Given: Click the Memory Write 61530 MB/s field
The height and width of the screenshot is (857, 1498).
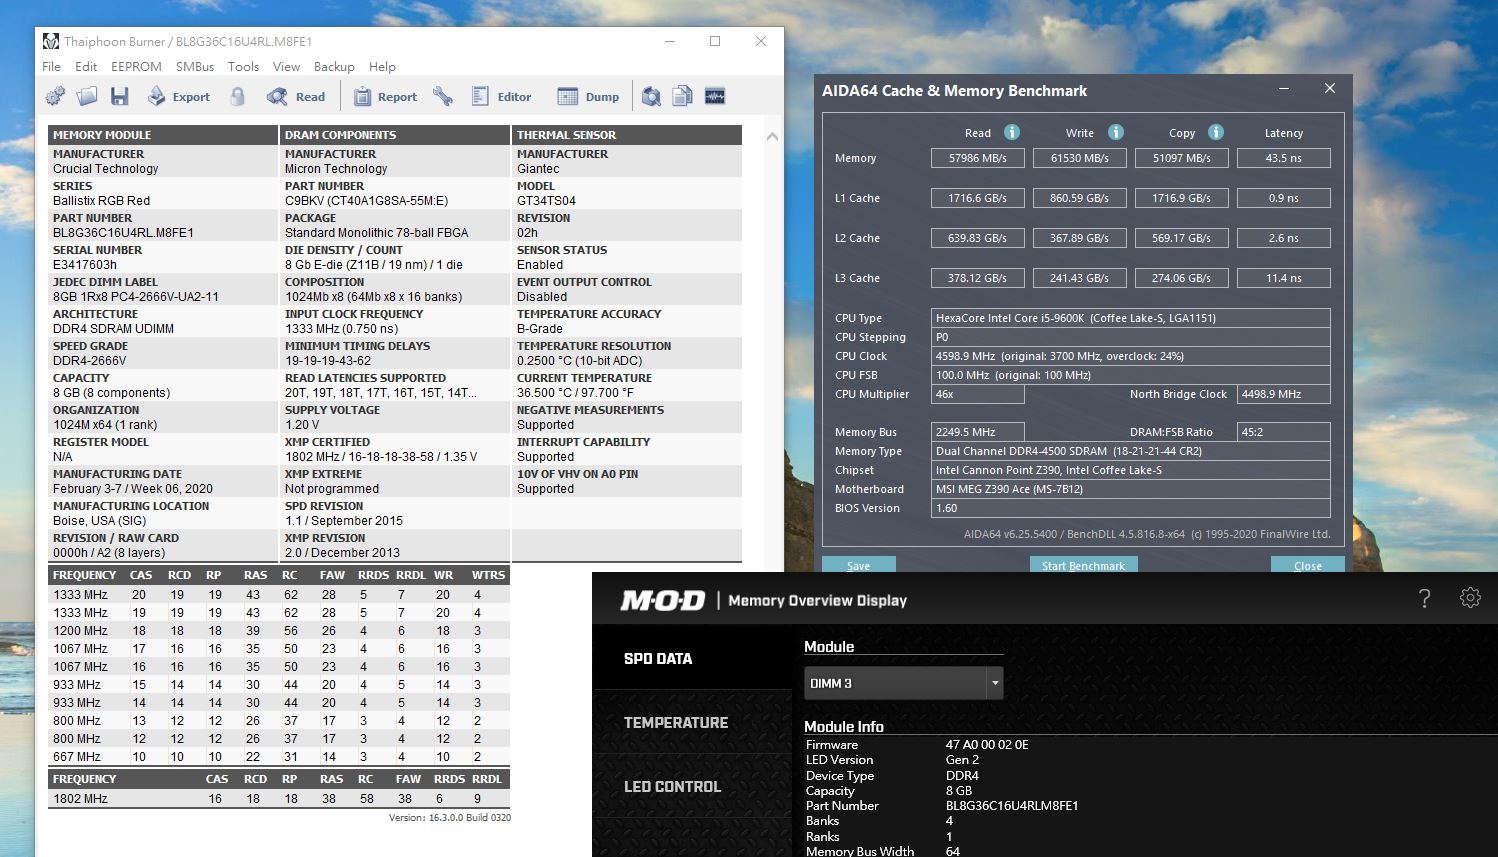Looking at the screenshot, I should (x=1080, y=158).
